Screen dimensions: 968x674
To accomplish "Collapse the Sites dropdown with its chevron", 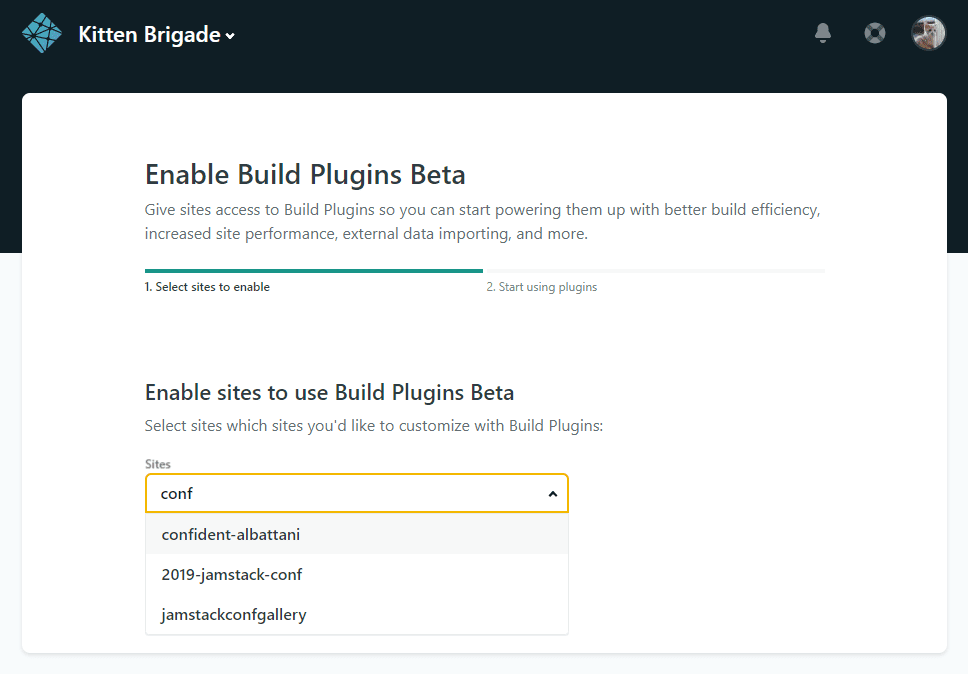I will [x=552, y=494].
